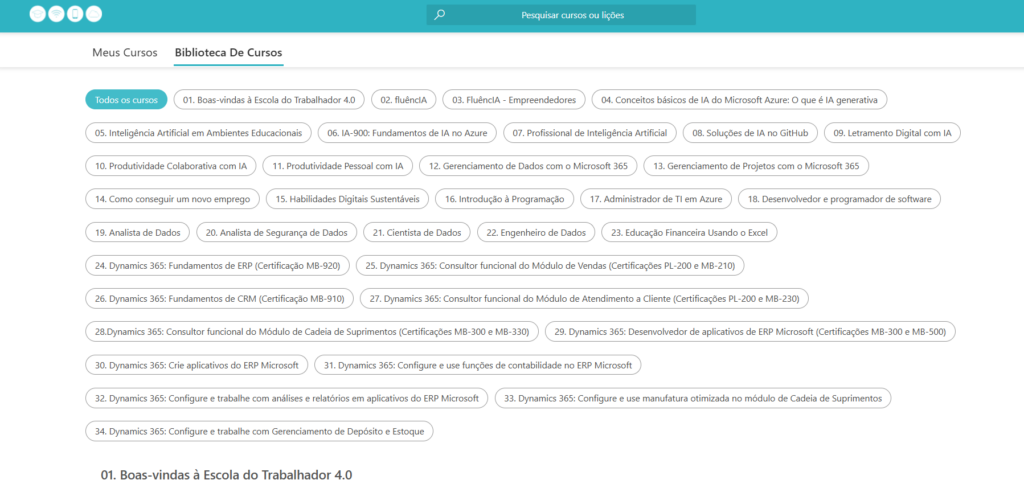Image resolution: width=1024 pixels, height=484 pixels.
Task: Select 14. Como conseguir um novo emprego
Action: (172, 199)
